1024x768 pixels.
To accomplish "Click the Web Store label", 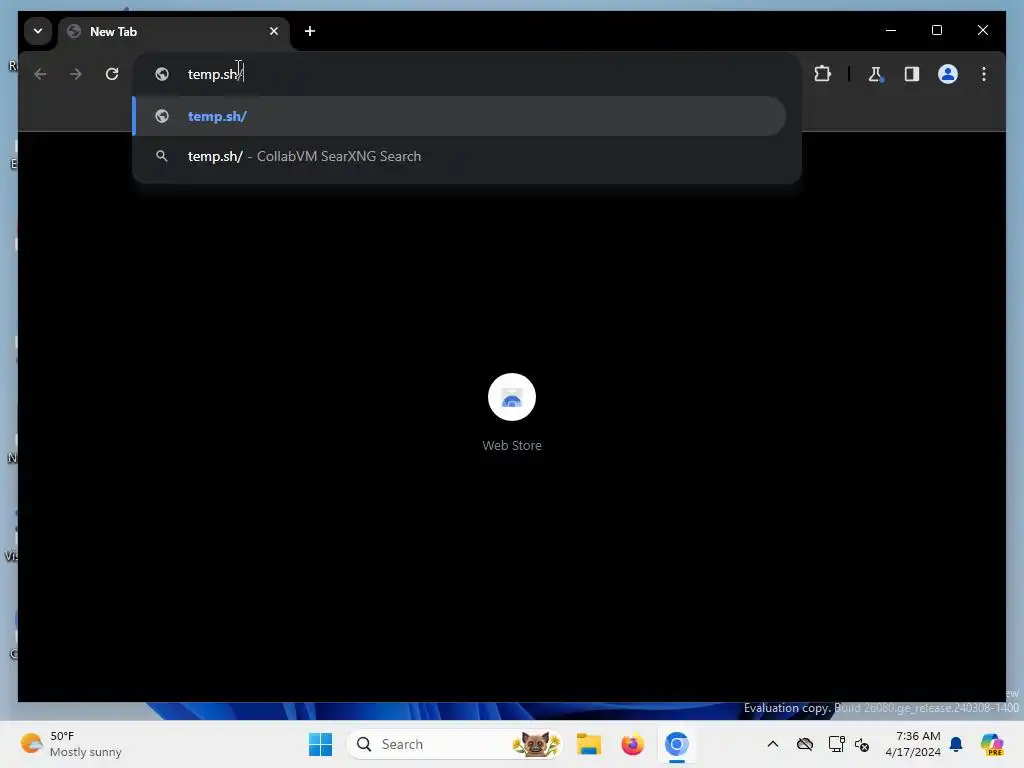I will tap(512, 445).
